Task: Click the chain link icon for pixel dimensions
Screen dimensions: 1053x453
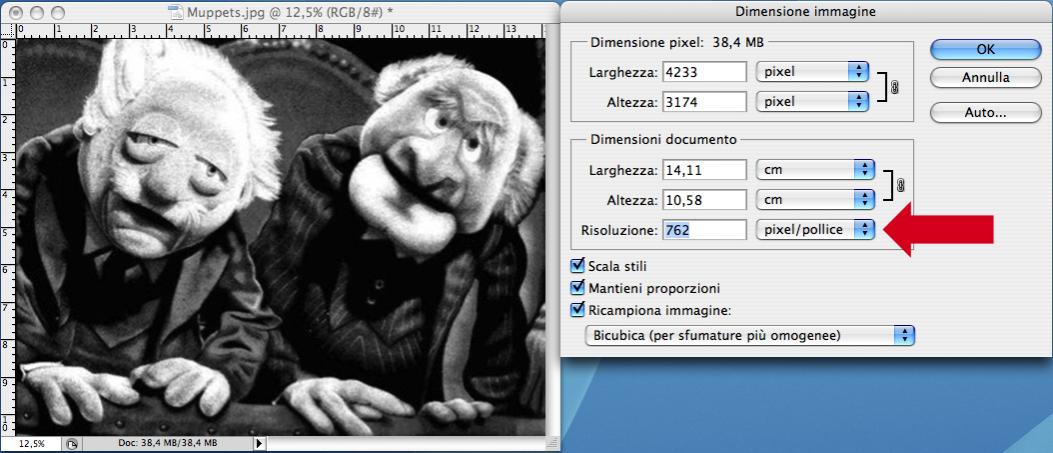Action: [x=894, y=87]
